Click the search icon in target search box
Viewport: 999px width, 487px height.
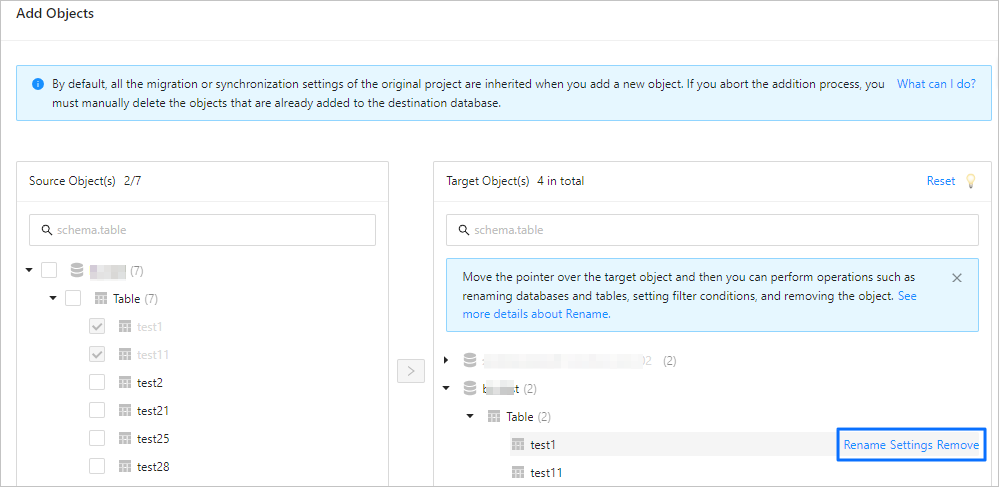pyautogui.click(x=464, y=230)
